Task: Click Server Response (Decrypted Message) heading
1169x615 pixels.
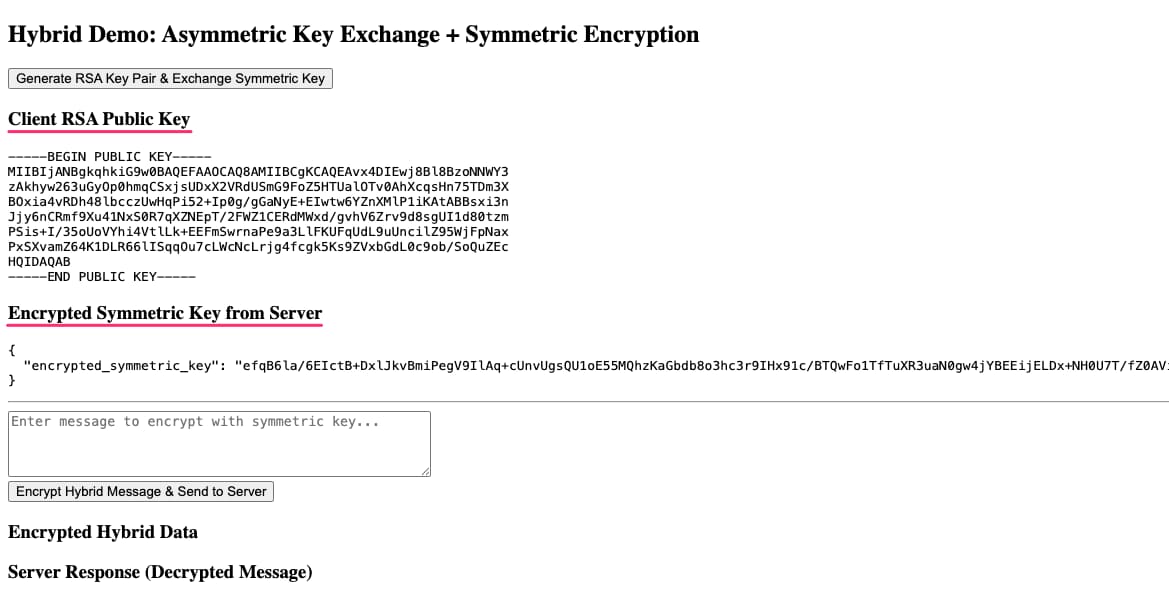Action: click(160, 572)
